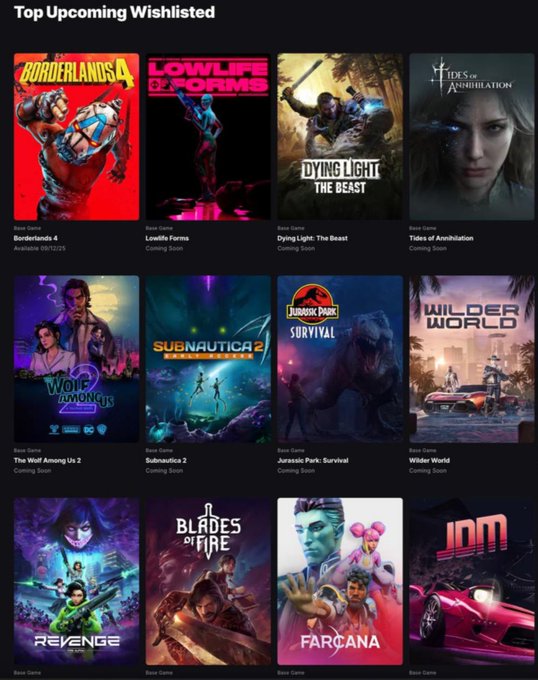The image size is (538, 680).
Task: Click the Wilder World cover image
Action: 472,359
